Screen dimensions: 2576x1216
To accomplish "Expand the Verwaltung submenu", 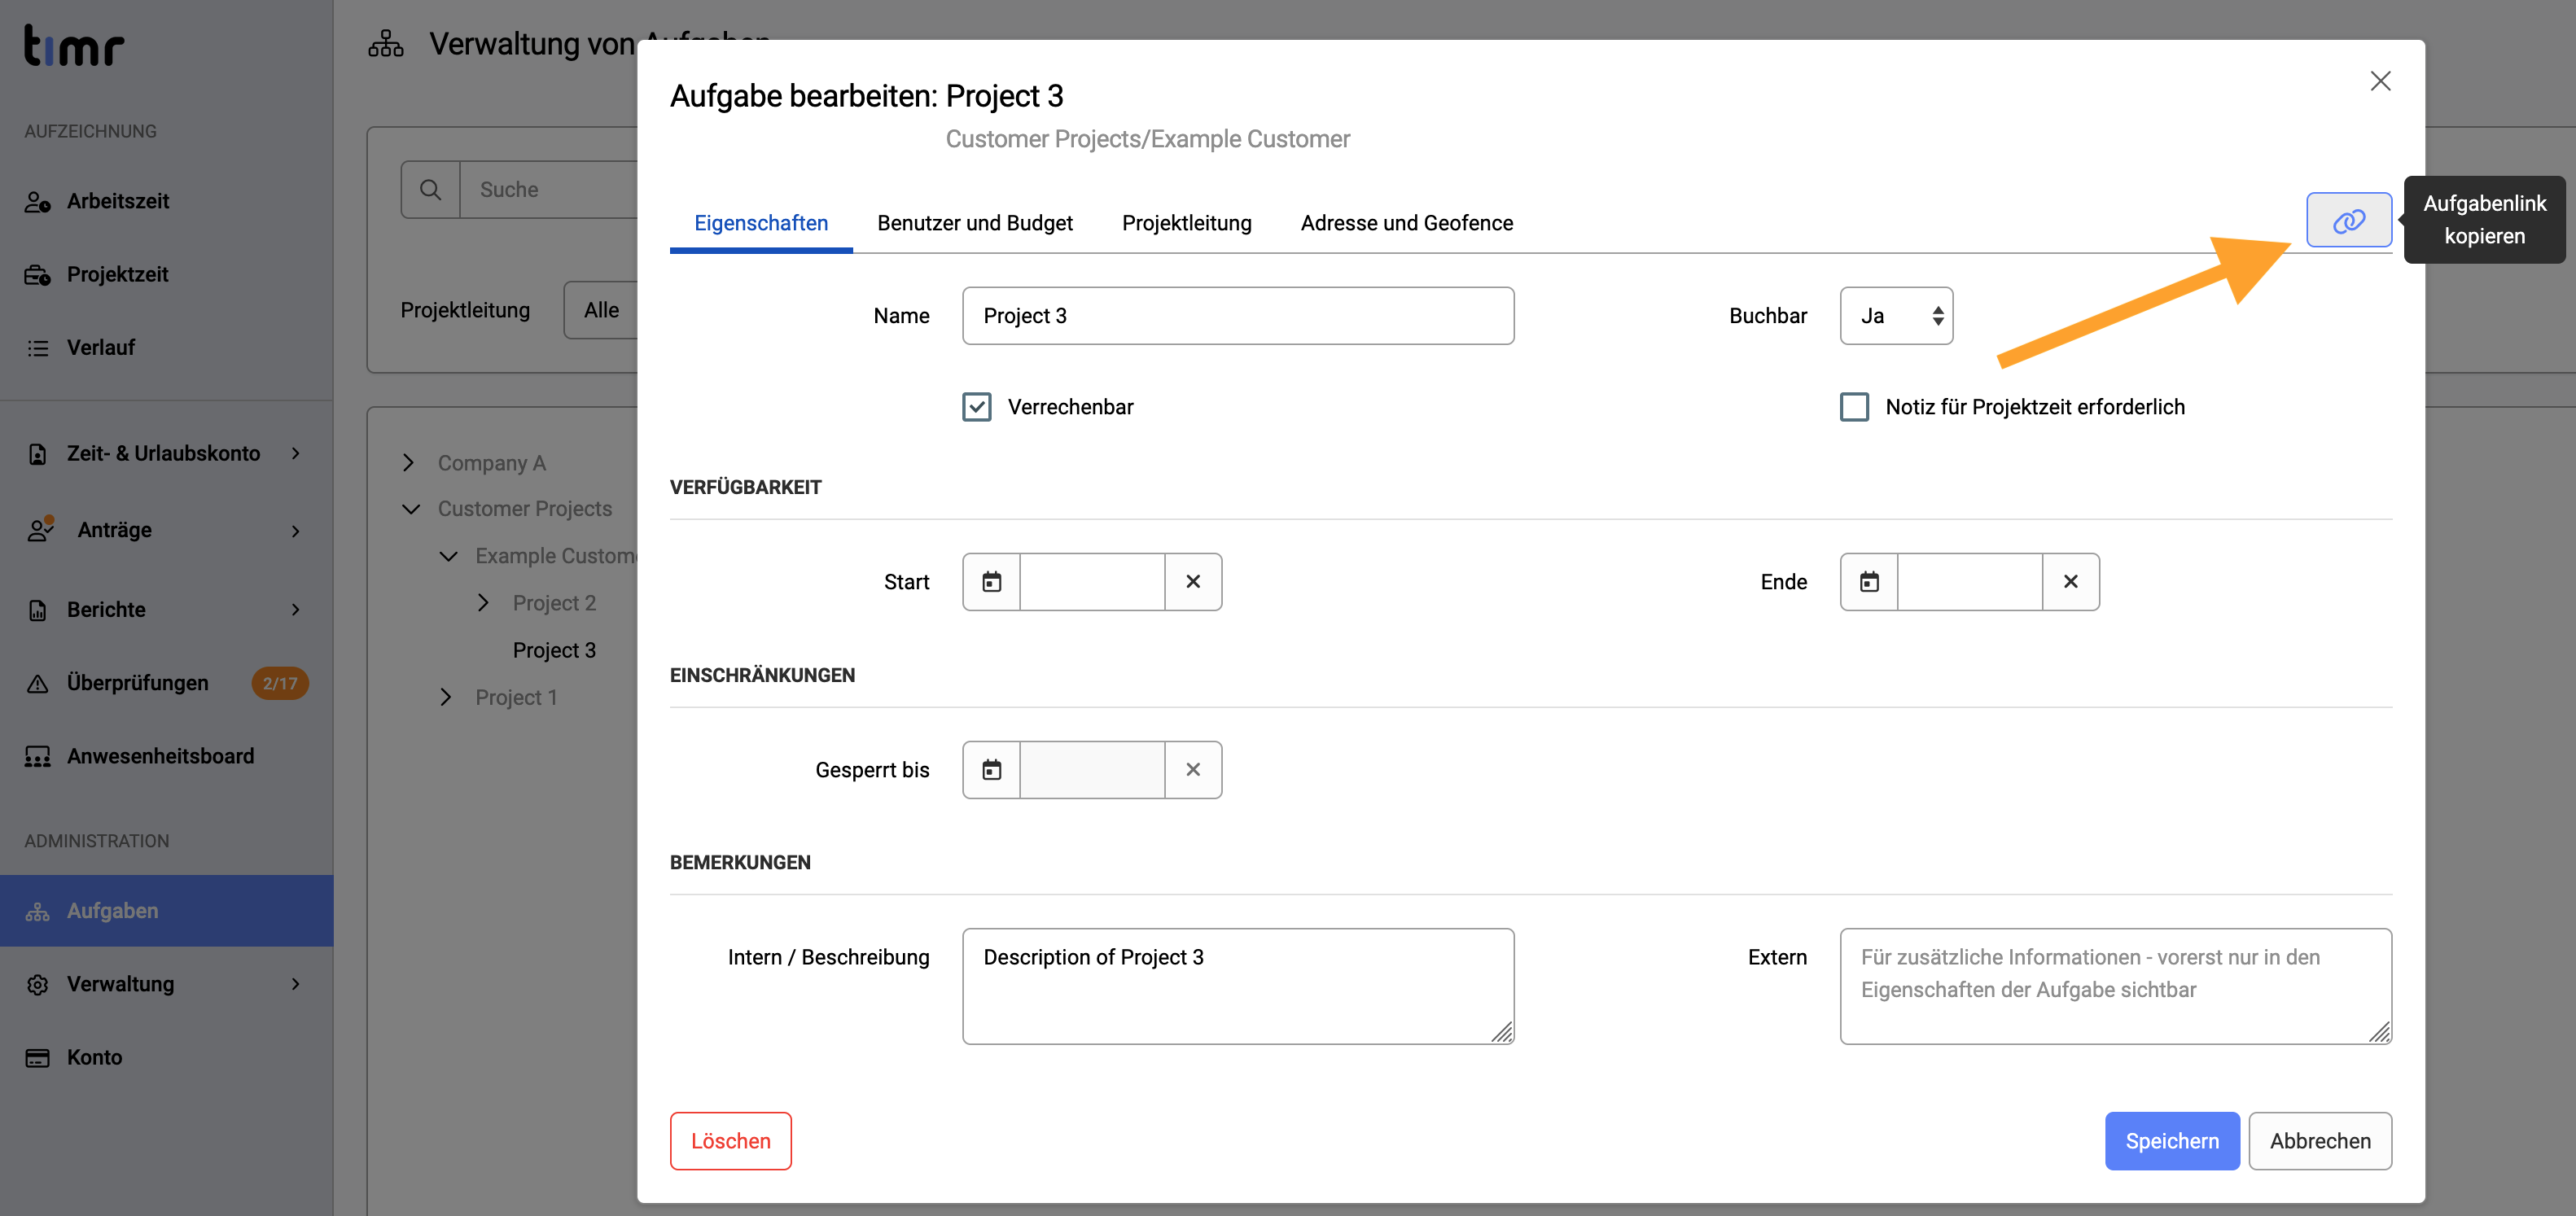I will tap(296, 984).
